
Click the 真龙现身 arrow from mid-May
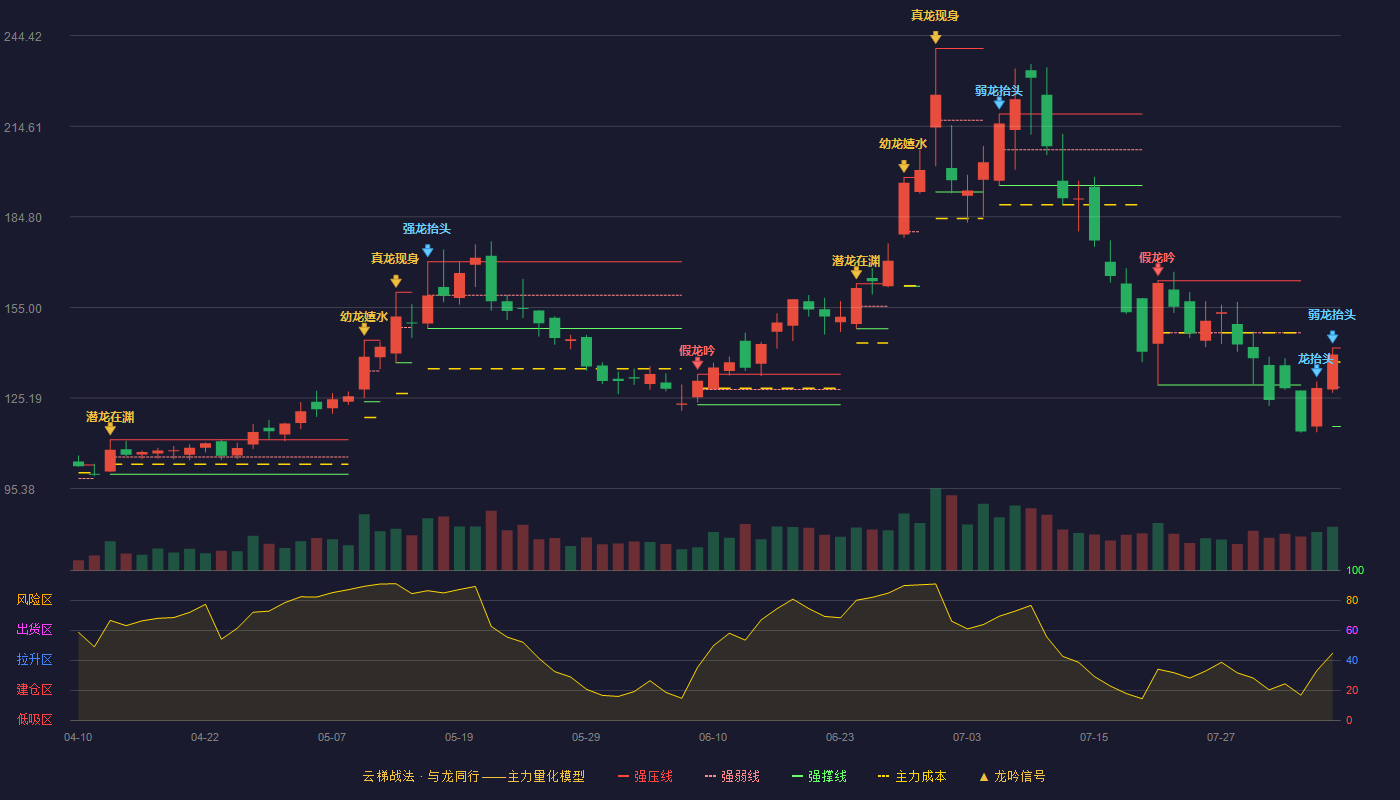[x=396, y=282]
